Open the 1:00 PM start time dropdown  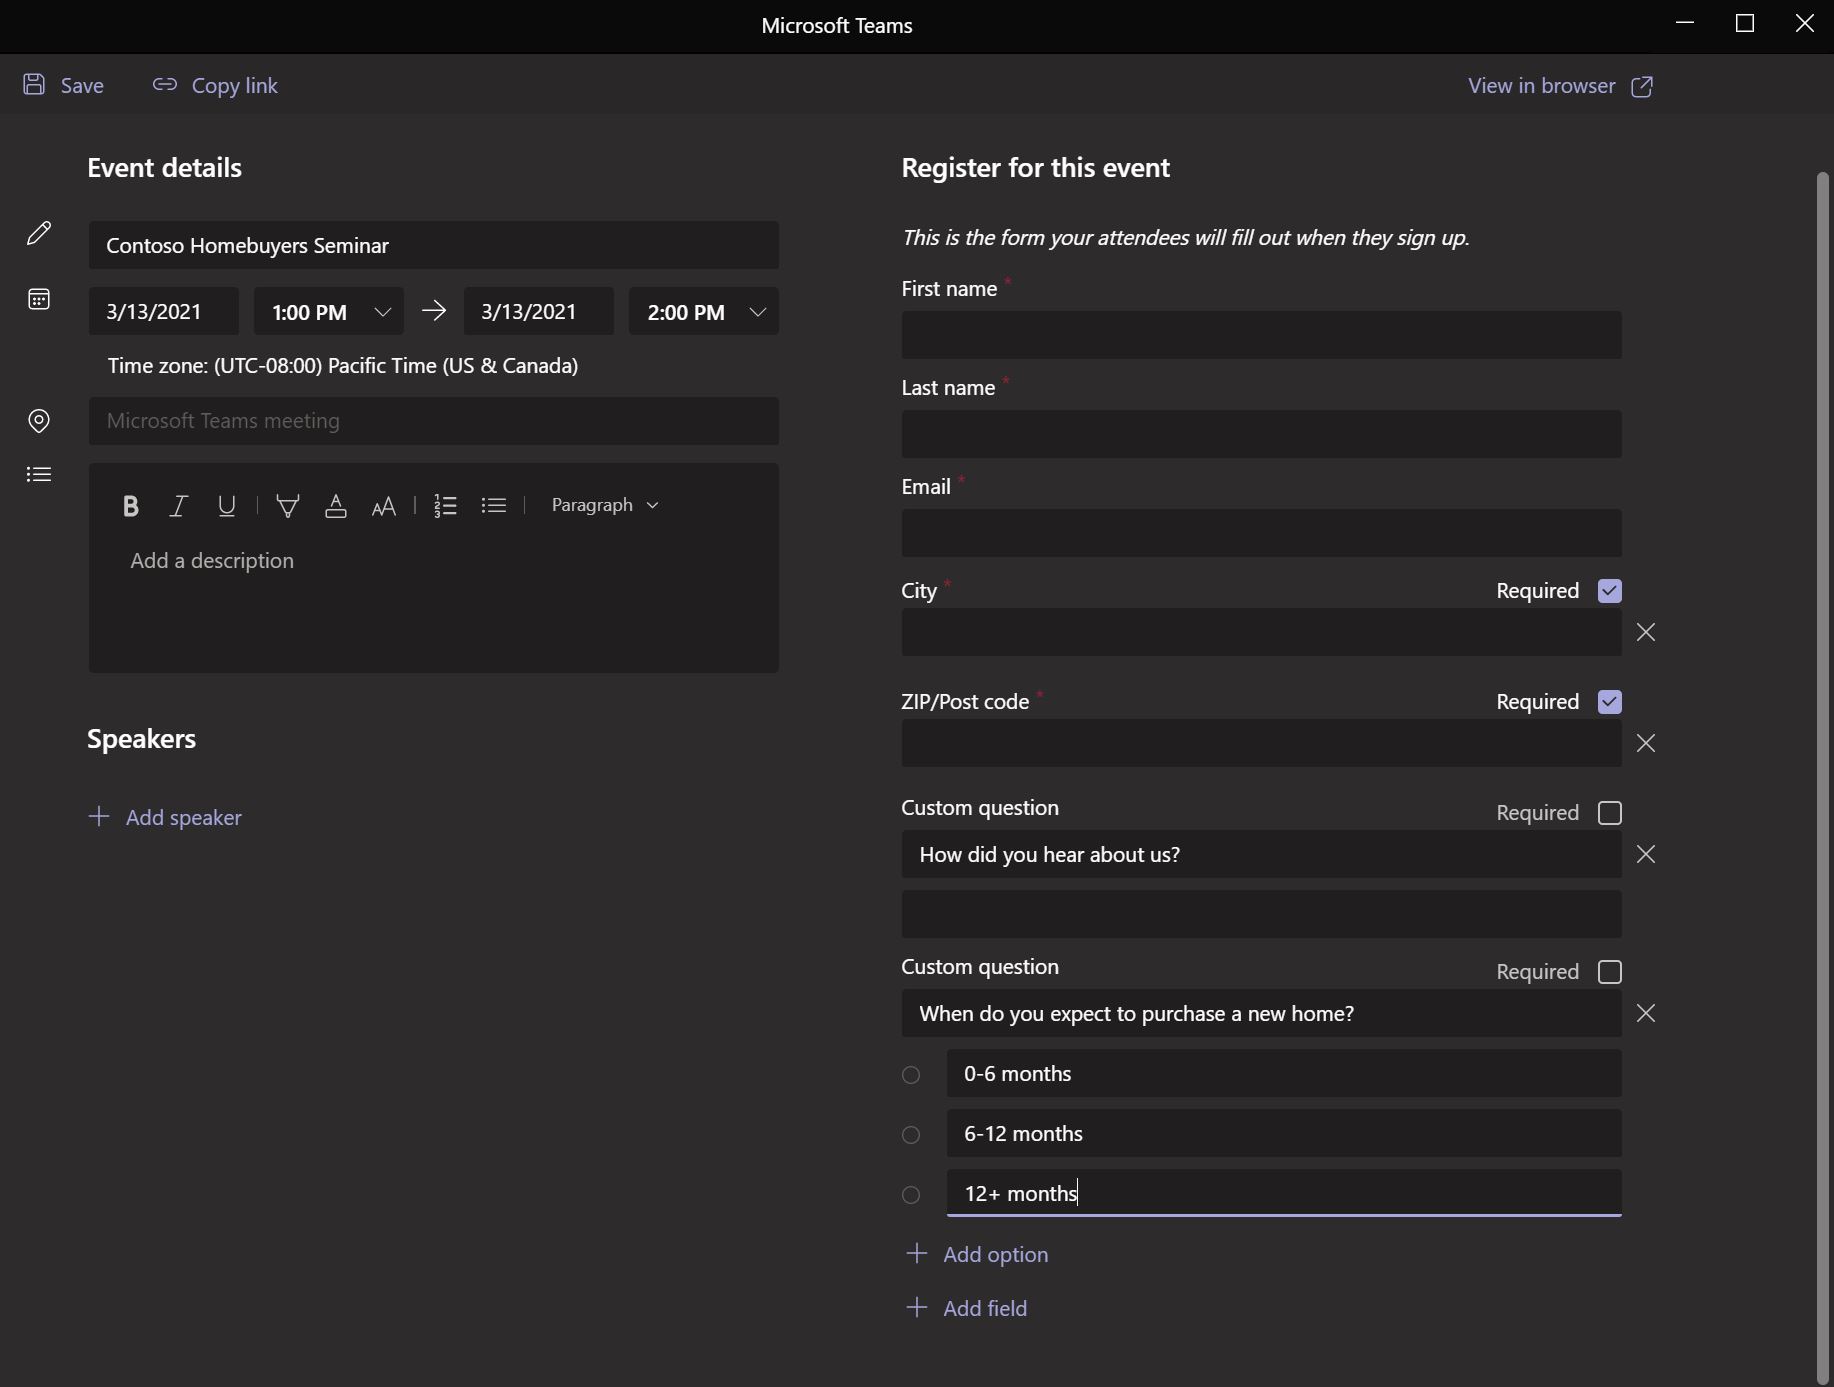(x=329, y=312)
